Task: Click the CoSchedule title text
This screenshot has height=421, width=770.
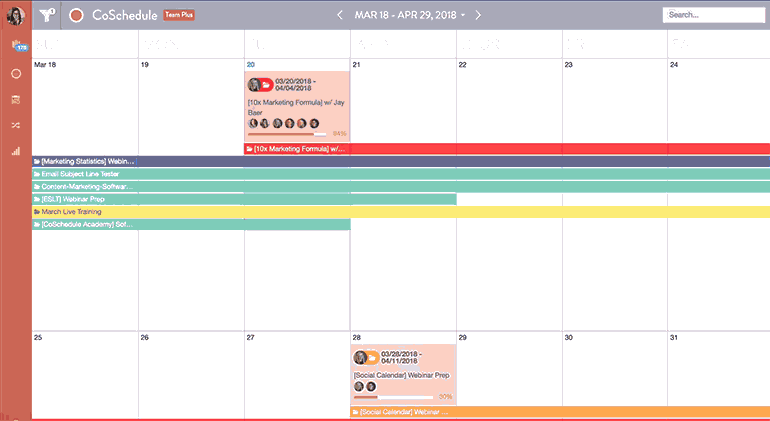Action: coord(125,15)
